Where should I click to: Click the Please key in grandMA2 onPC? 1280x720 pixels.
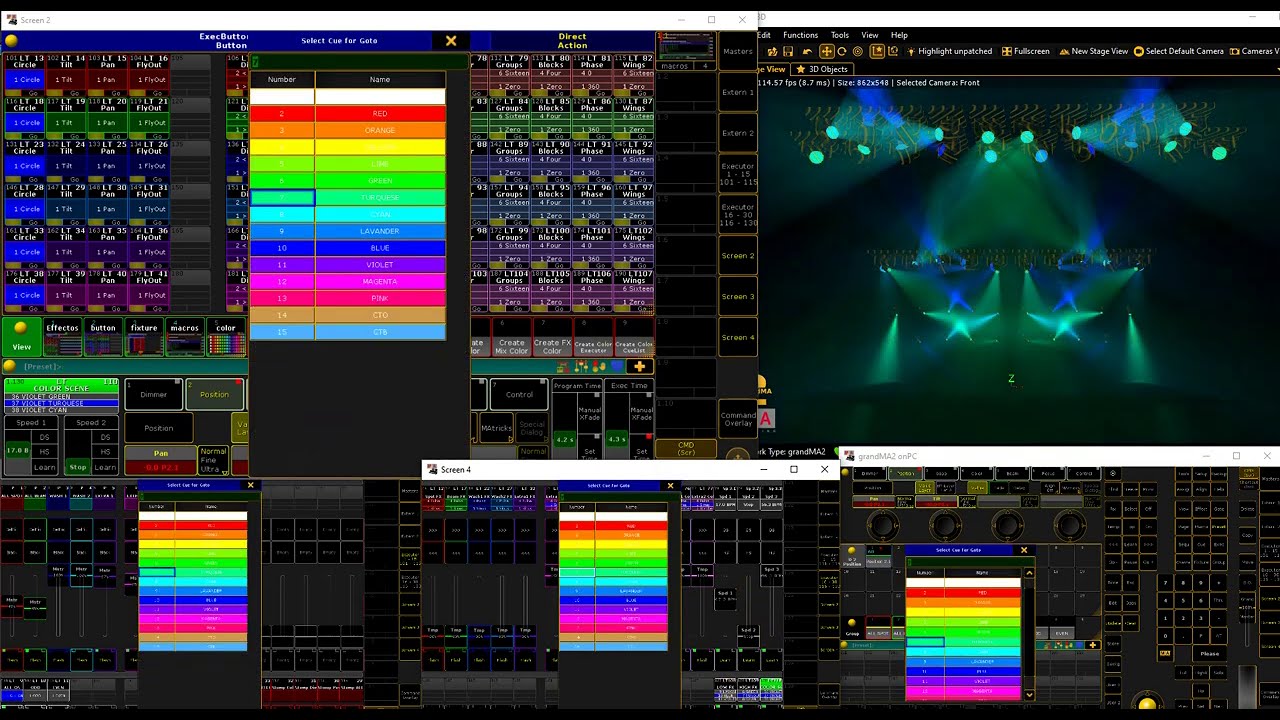(1210, 654)
